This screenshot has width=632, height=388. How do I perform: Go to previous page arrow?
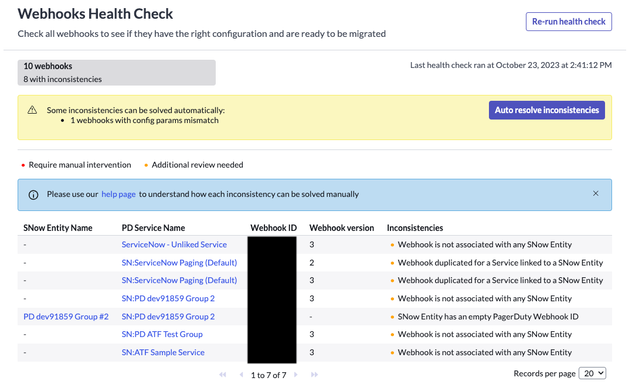[241, 375]
